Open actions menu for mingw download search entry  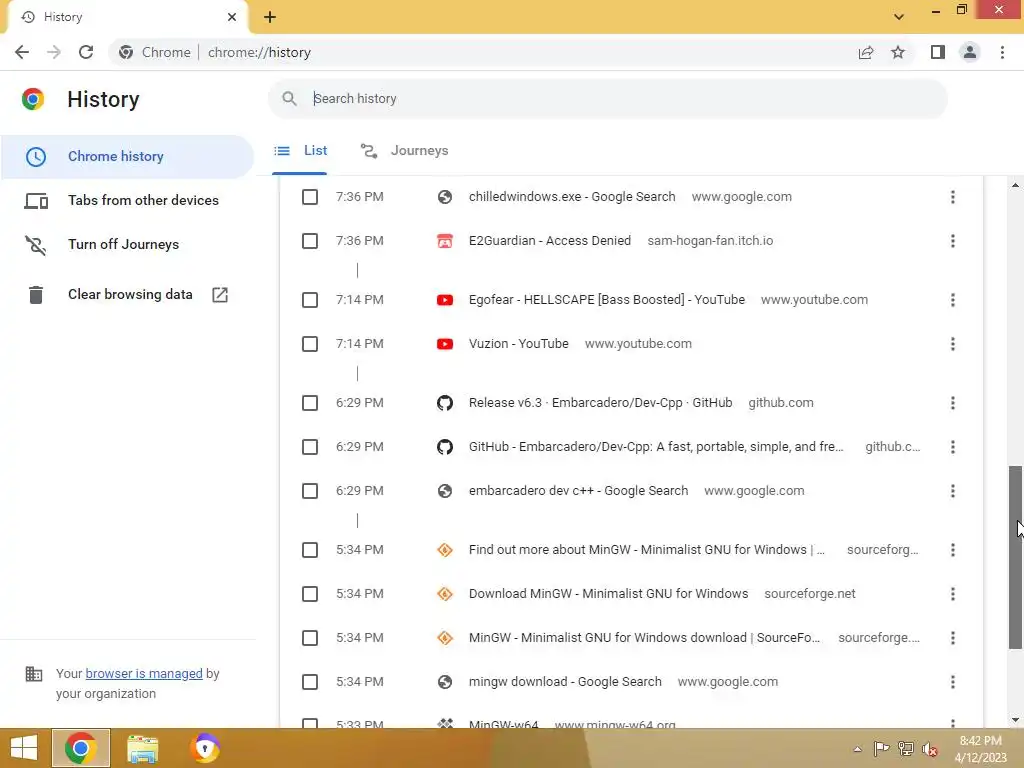click(953, 682)
